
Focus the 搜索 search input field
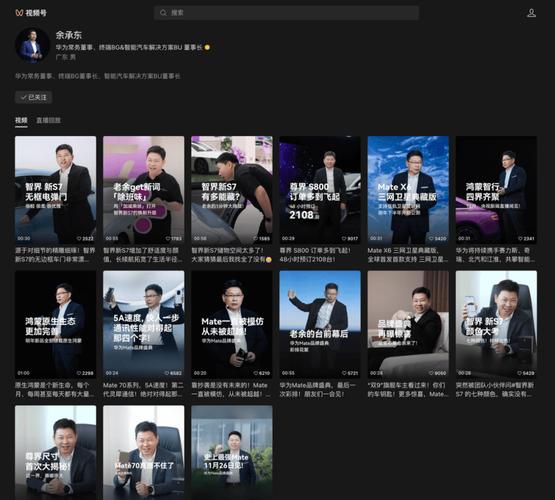click(x=286, y=13)
